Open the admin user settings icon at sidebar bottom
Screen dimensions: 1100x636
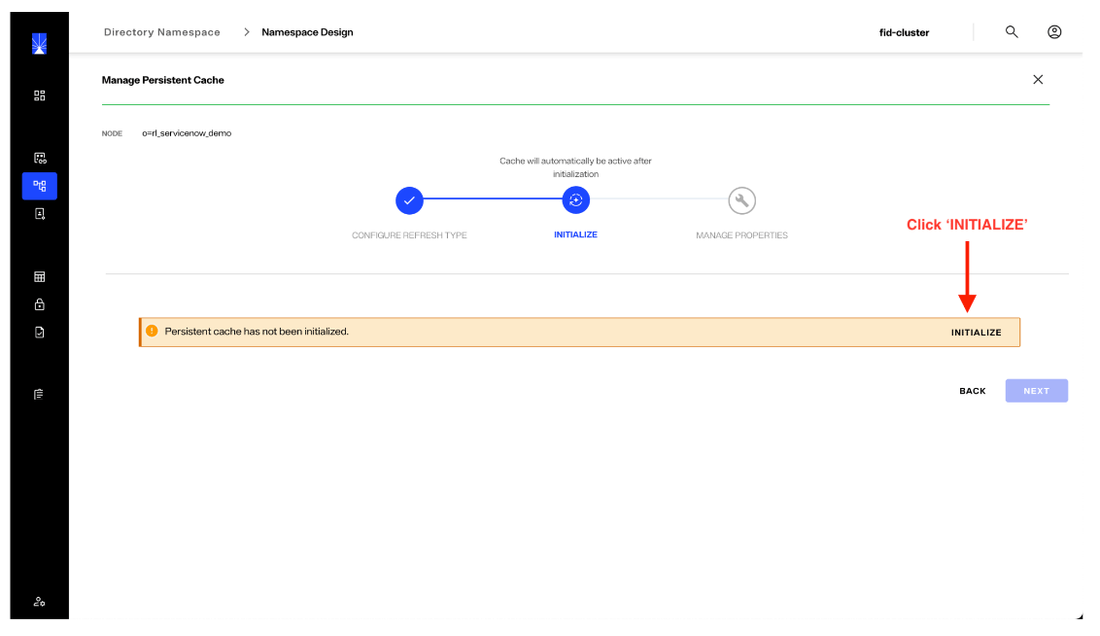click(39, 602)
